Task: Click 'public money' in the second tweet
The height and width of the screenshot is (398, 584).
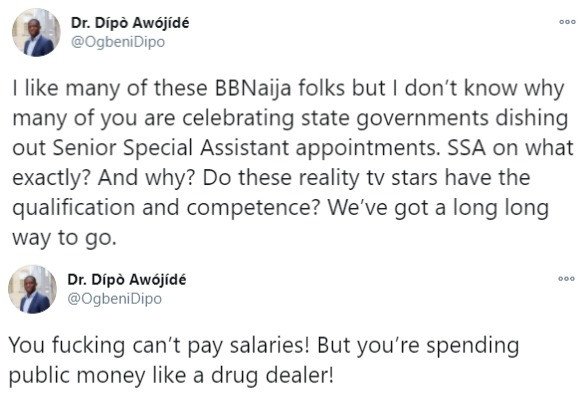Action: click(x=77, y=375)
